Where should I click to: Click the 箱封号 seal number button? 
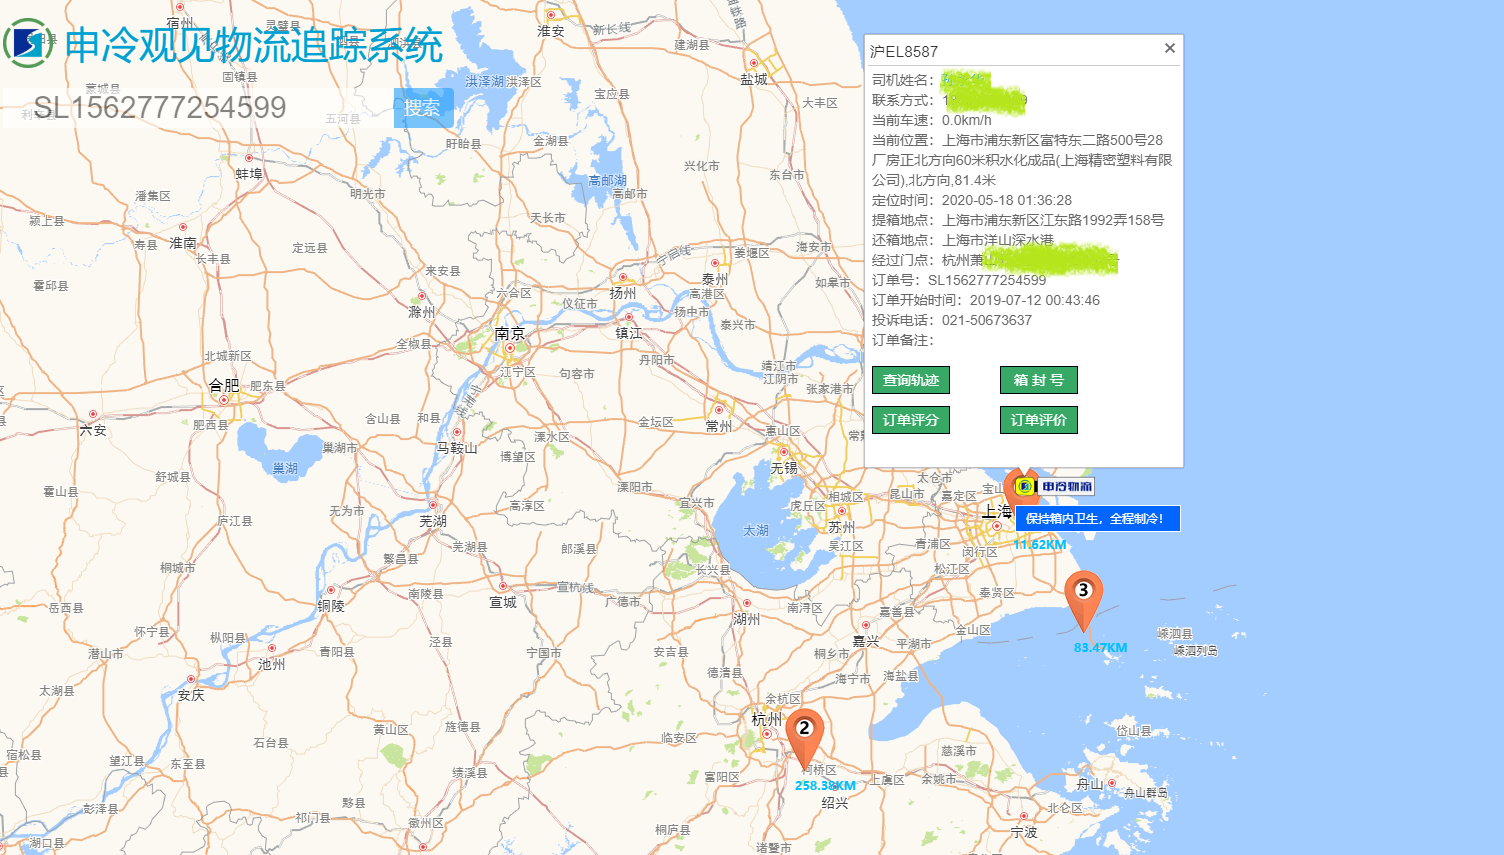1038,380
